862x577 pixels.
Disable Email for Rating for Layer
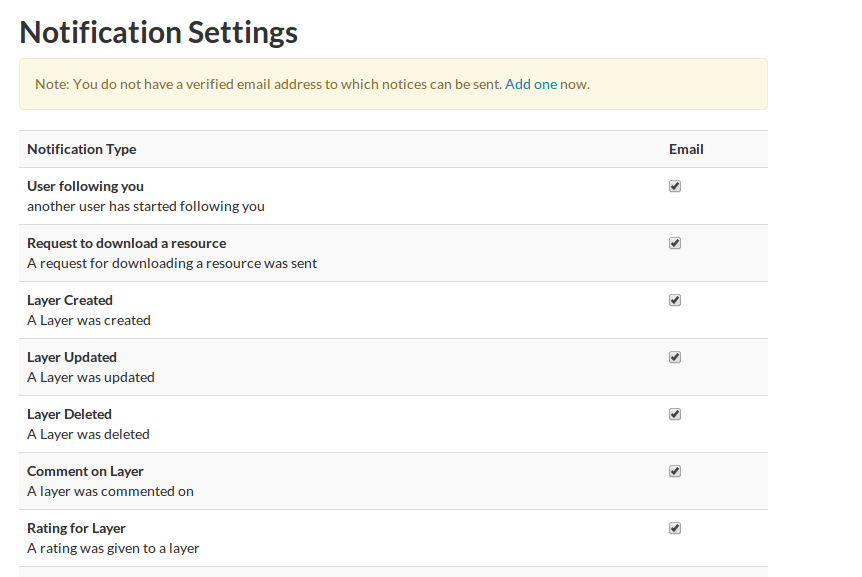click(675, 529)
